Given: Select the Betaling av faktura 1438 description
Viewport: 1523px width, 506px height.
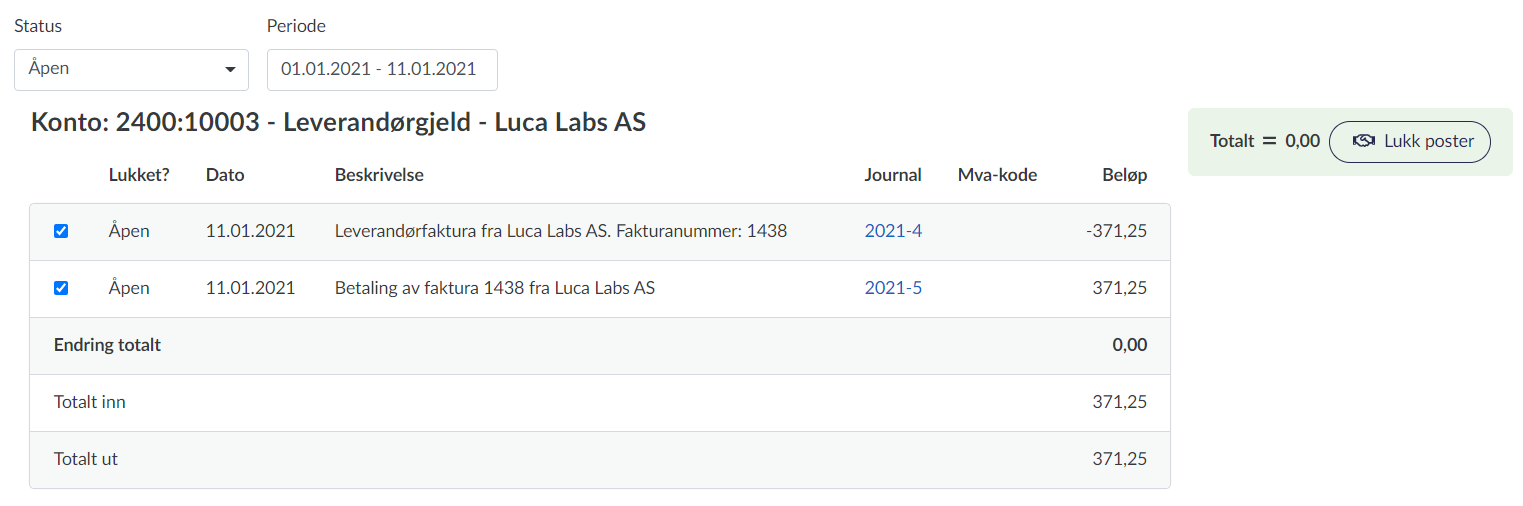Looking at the screenshot, I should [x=494, y=288].
